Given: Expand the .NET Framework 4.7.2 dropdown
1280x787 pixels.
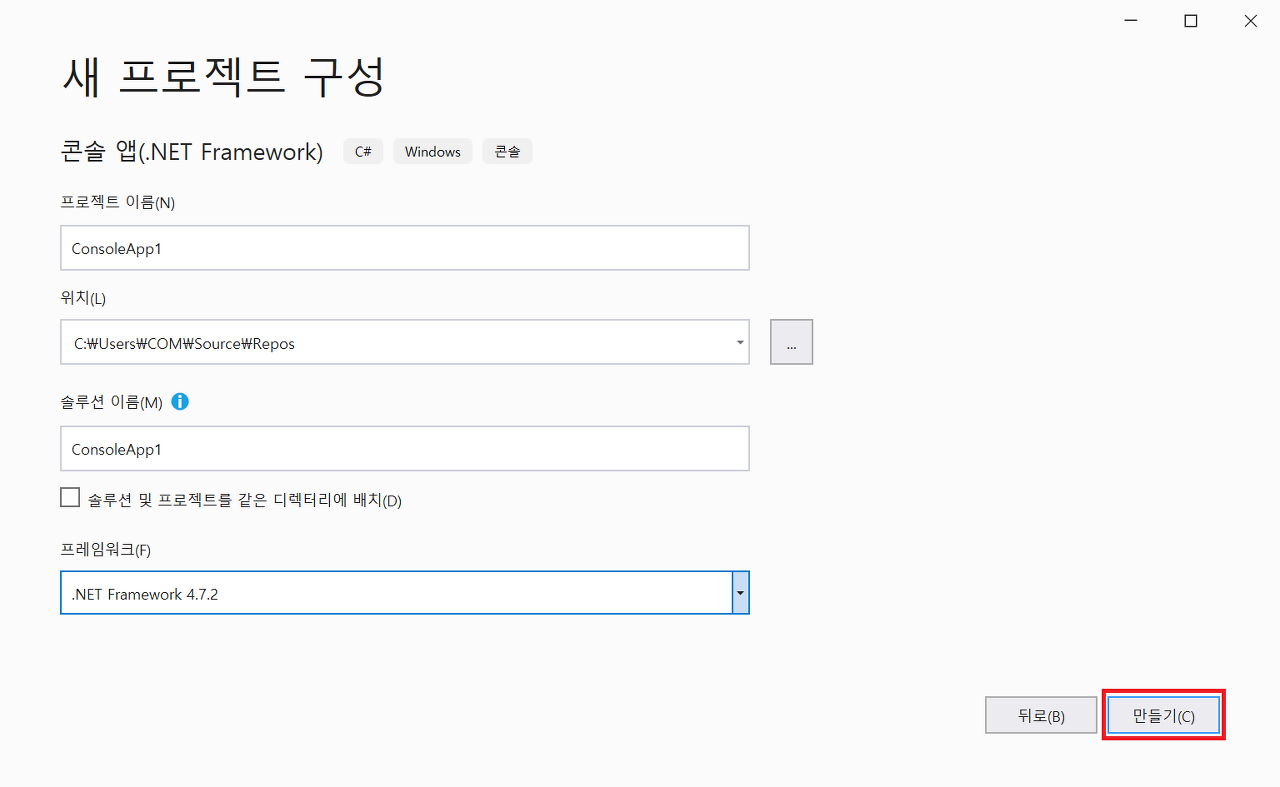Looking at the screenshot, I should click(740, 593).
